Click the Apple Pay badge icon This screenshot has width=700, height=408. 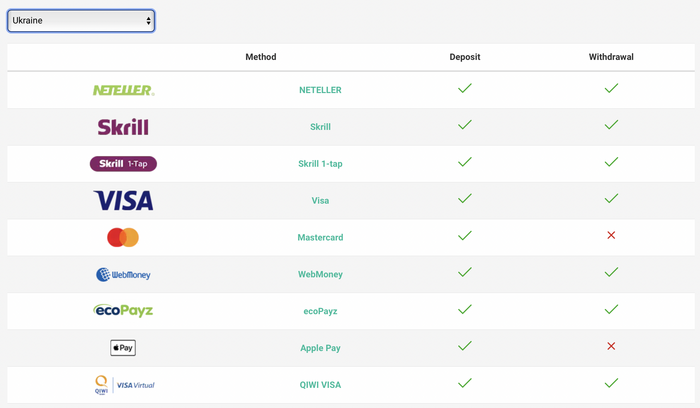pos(123,348)
